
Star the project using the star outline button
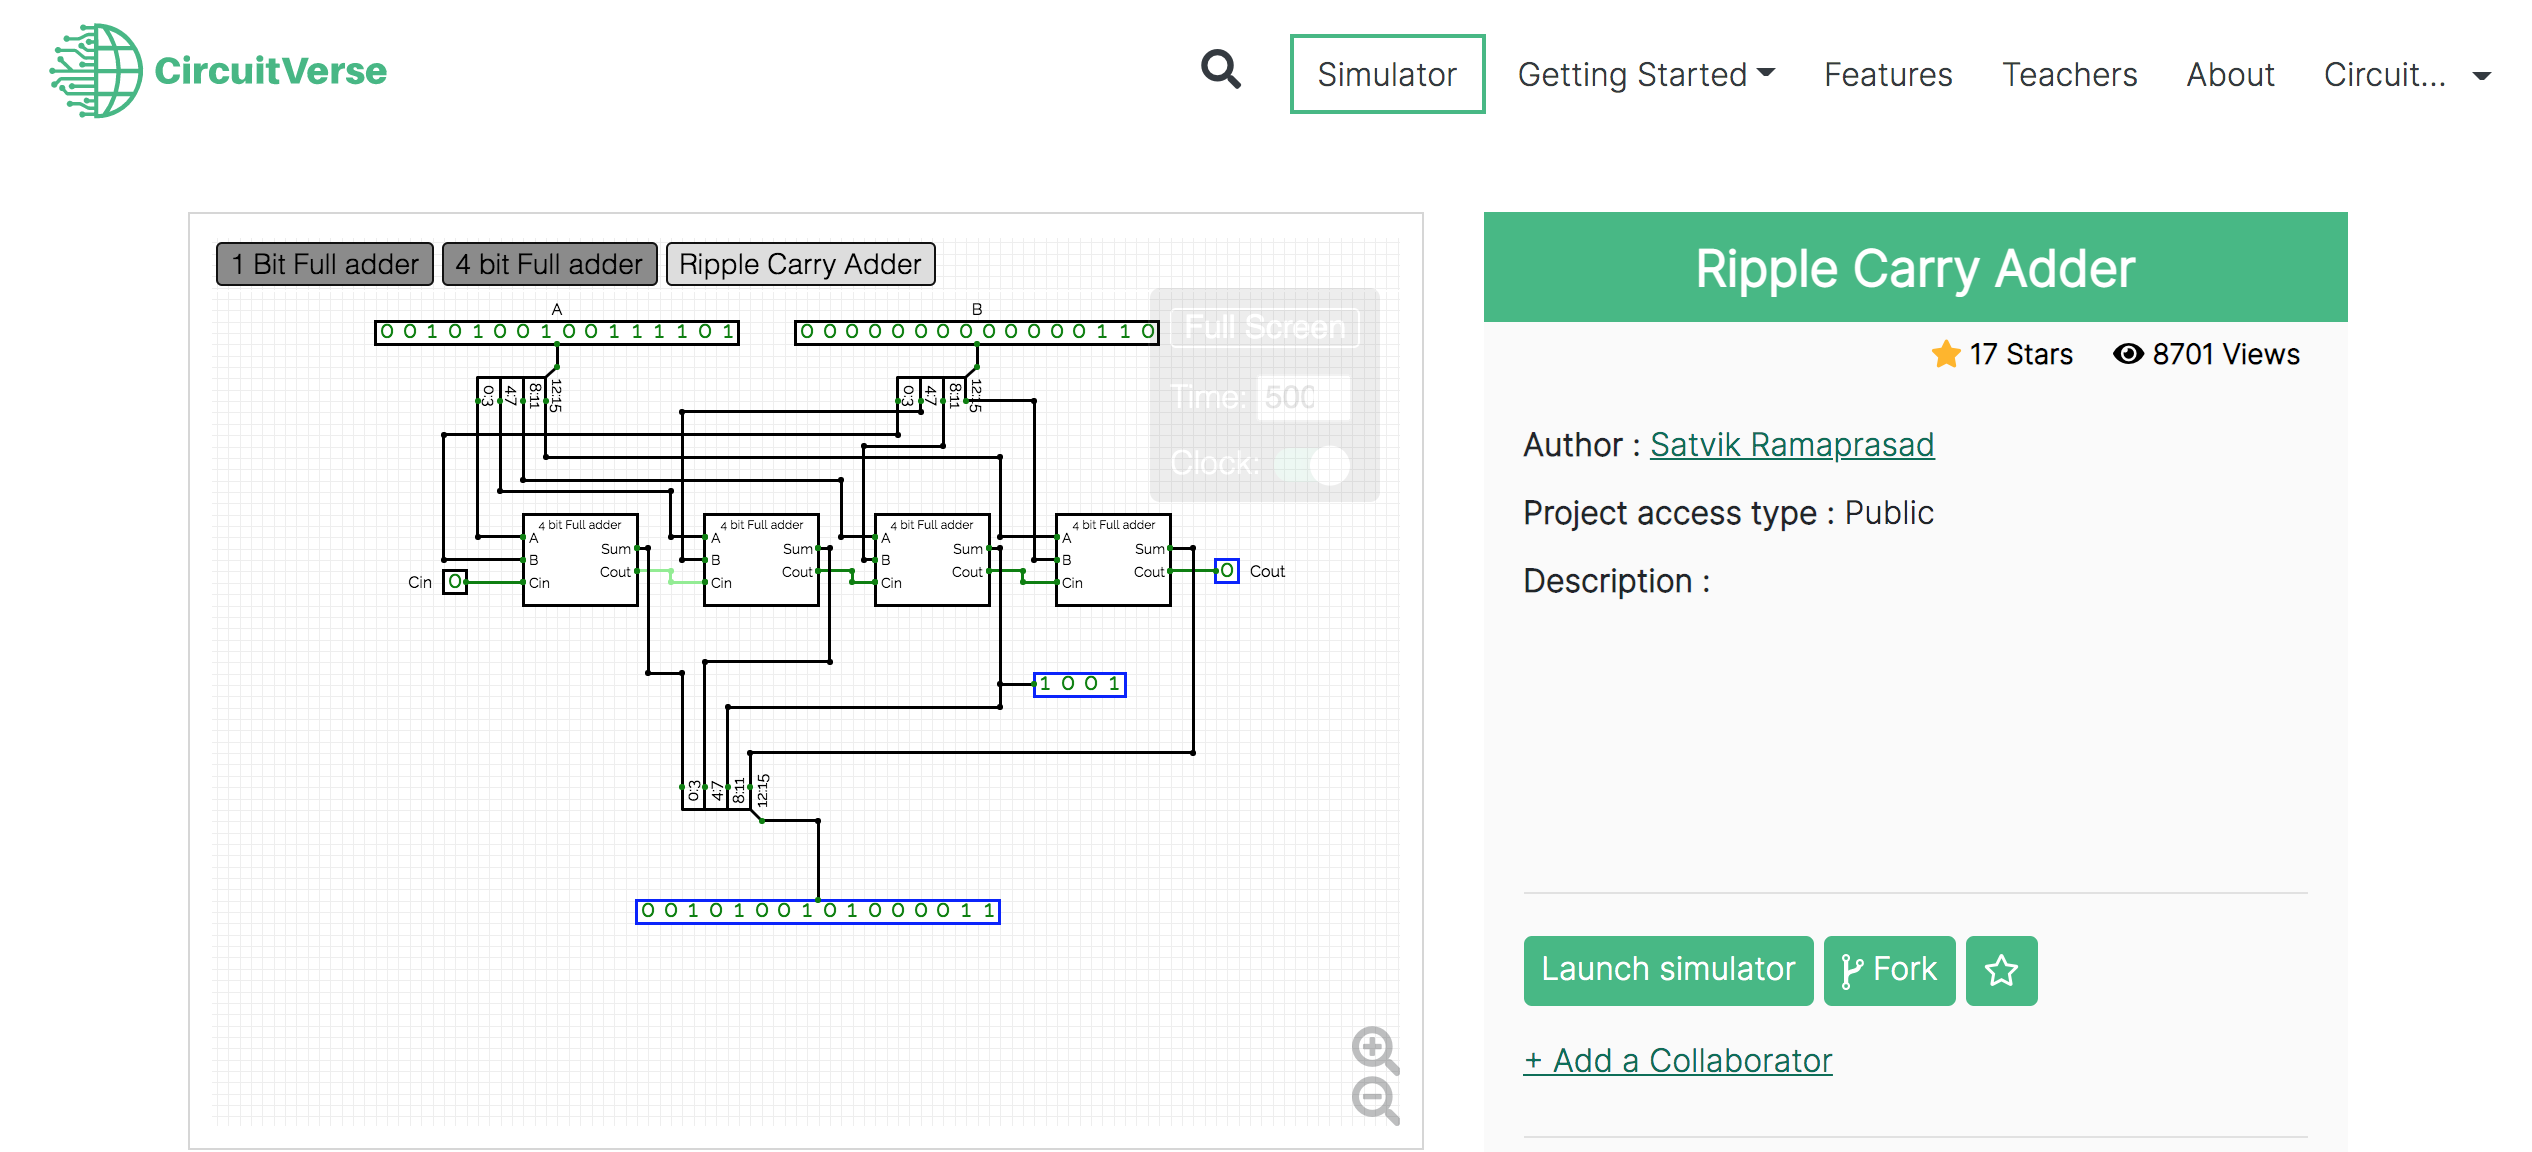point(2000,969)
